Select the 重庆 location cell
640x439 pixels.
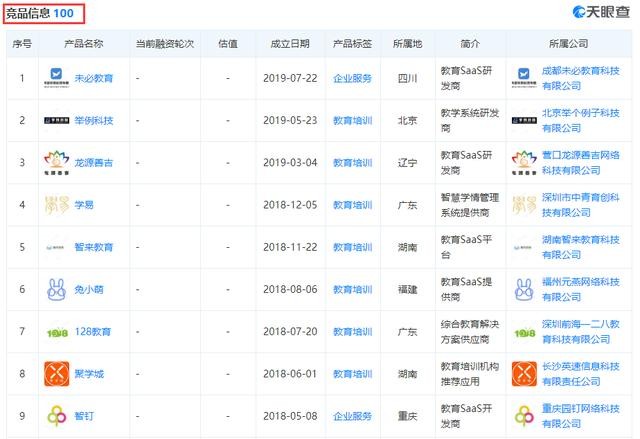click(x=407, y=416)
